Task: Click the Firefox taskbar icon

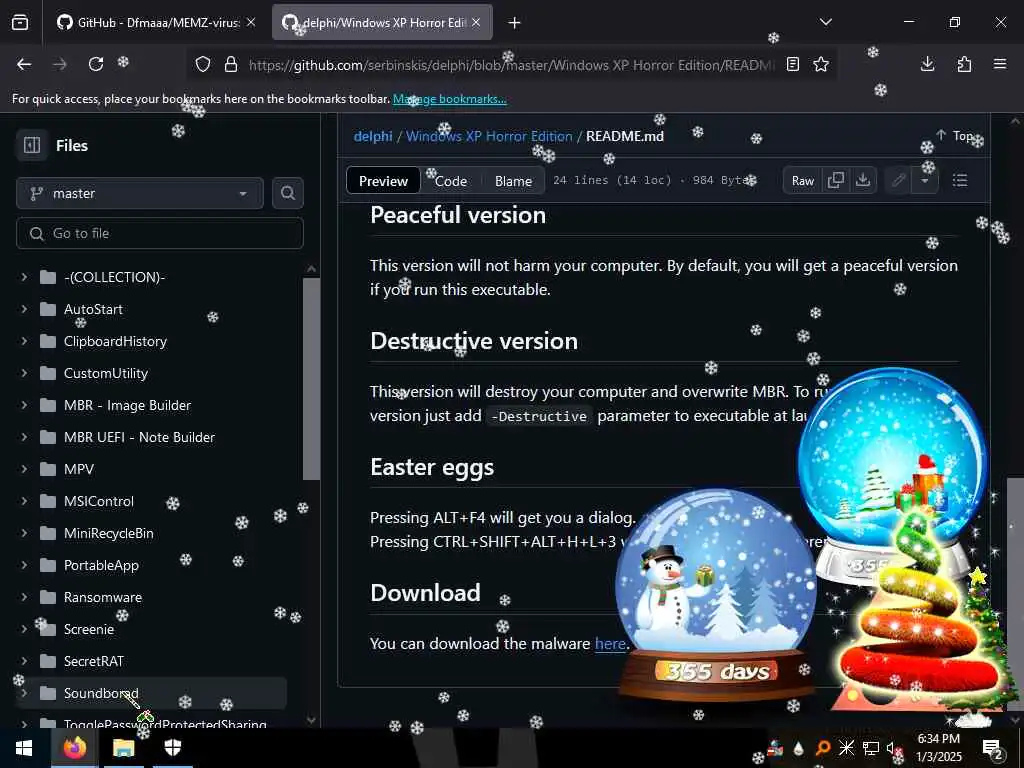Action: point(74,748)
